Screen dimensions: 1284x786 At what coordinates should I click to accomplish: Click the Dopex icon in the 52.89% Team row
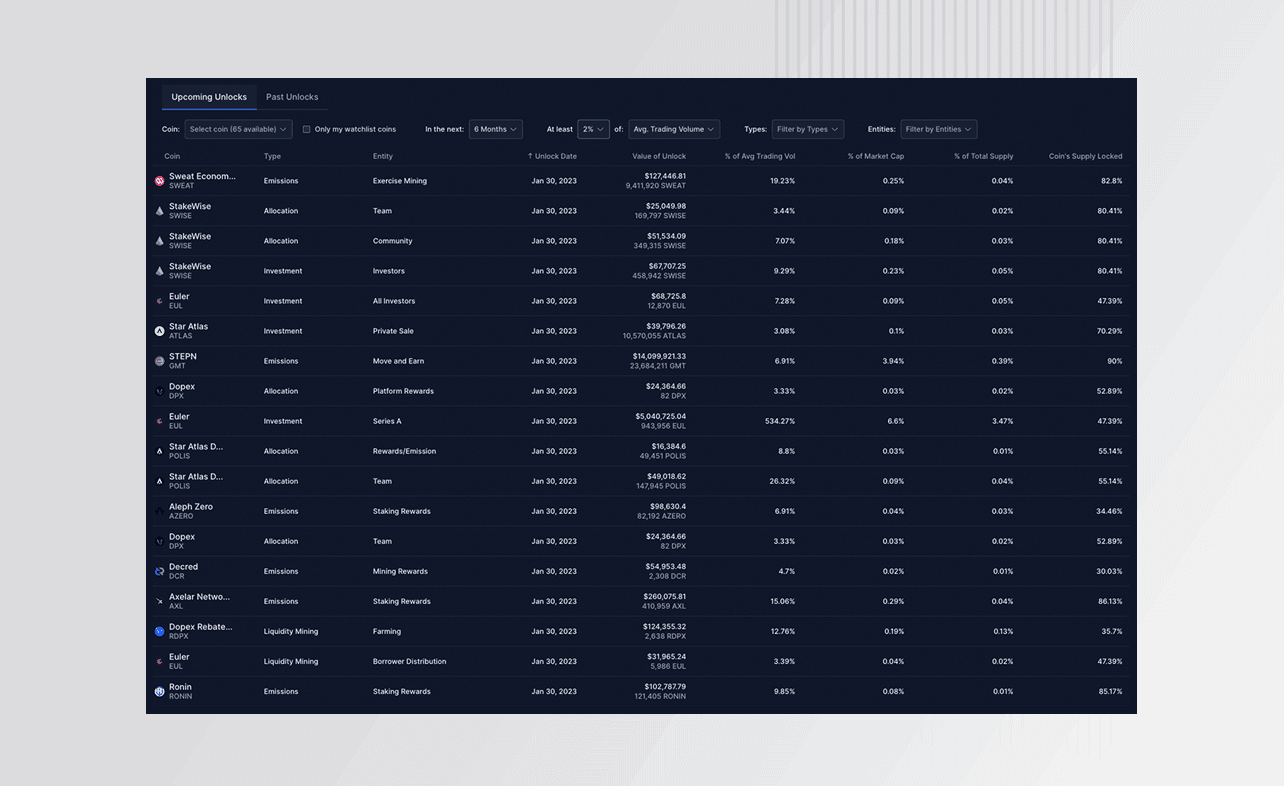[x=159, y=541]
